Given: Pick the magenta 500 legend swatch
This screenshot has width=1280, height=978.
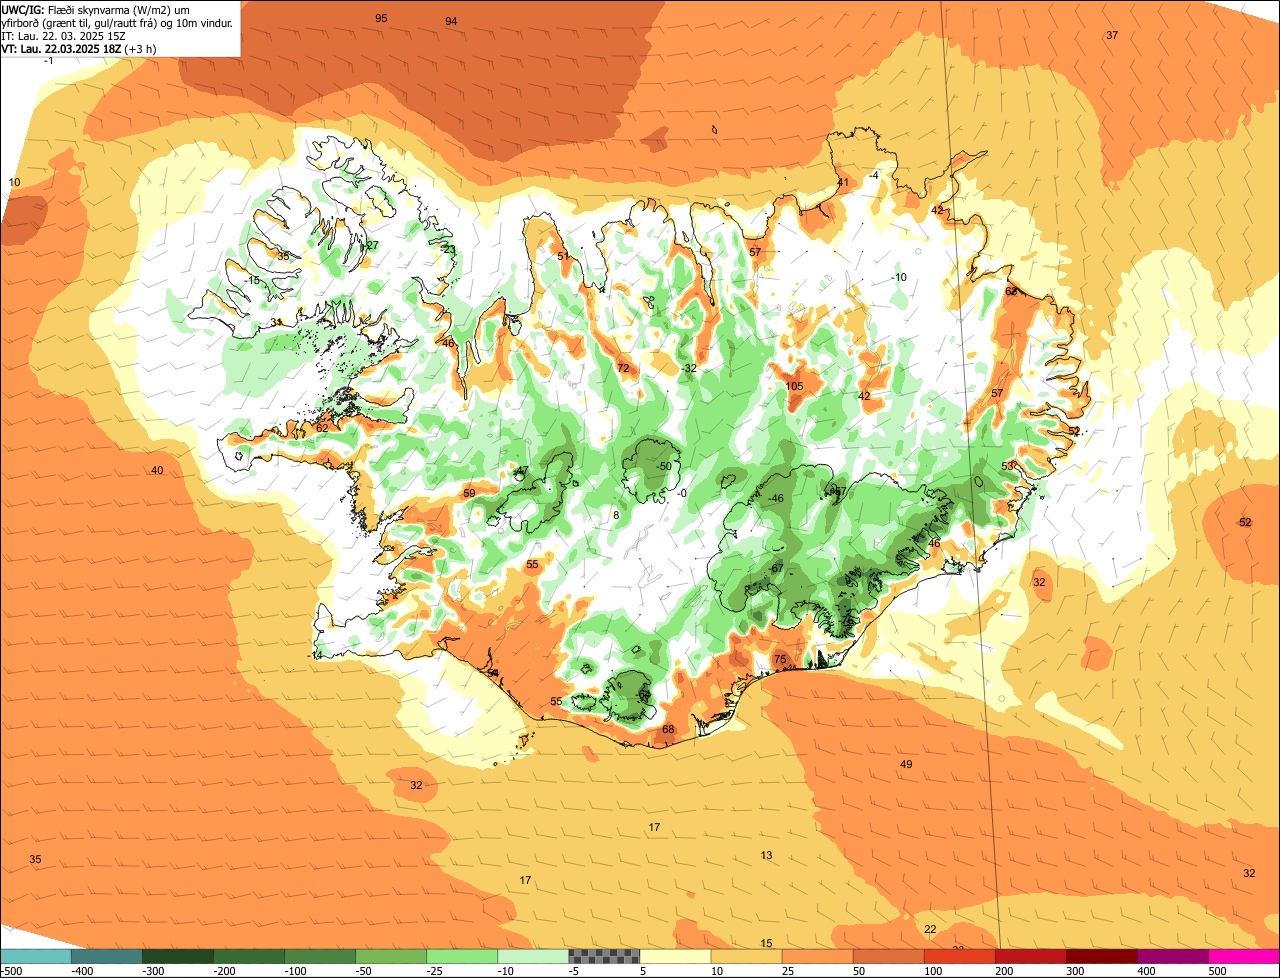Looking at the screenshot, I should [1243, 956].
